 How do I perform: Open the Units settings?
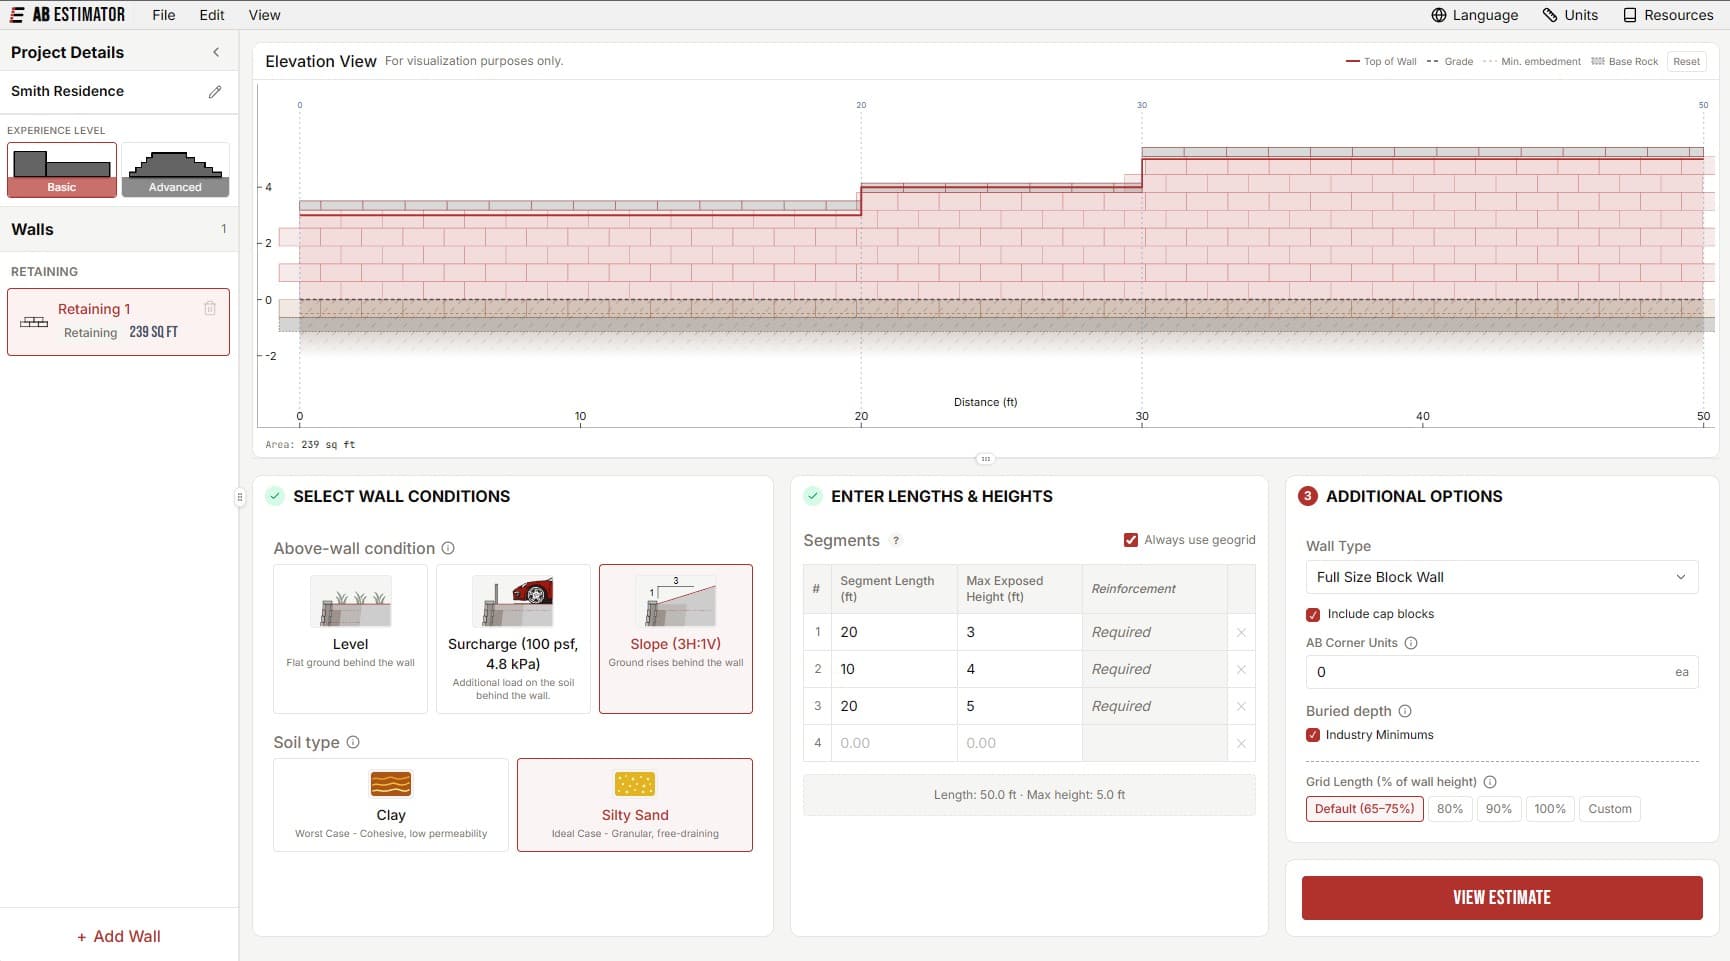click(1570, 15)
